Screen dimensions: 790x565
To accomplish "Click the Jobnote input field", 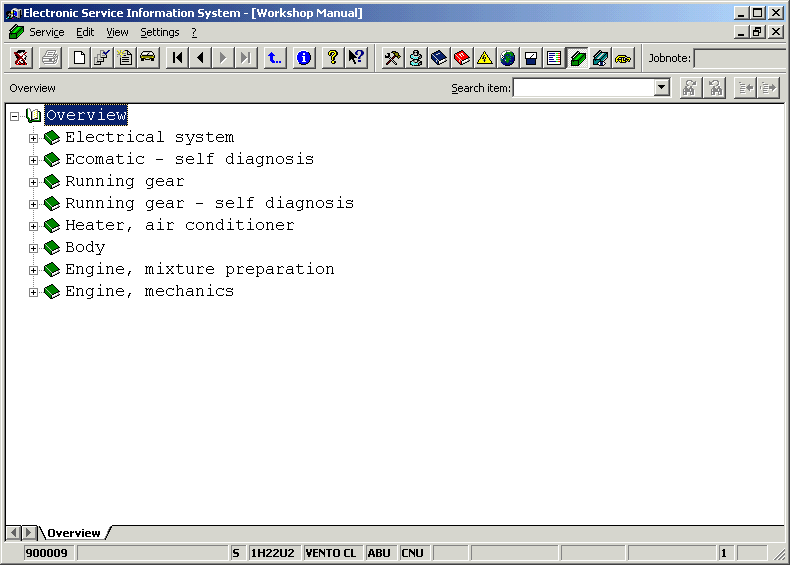I will click(x=739, y=58).
